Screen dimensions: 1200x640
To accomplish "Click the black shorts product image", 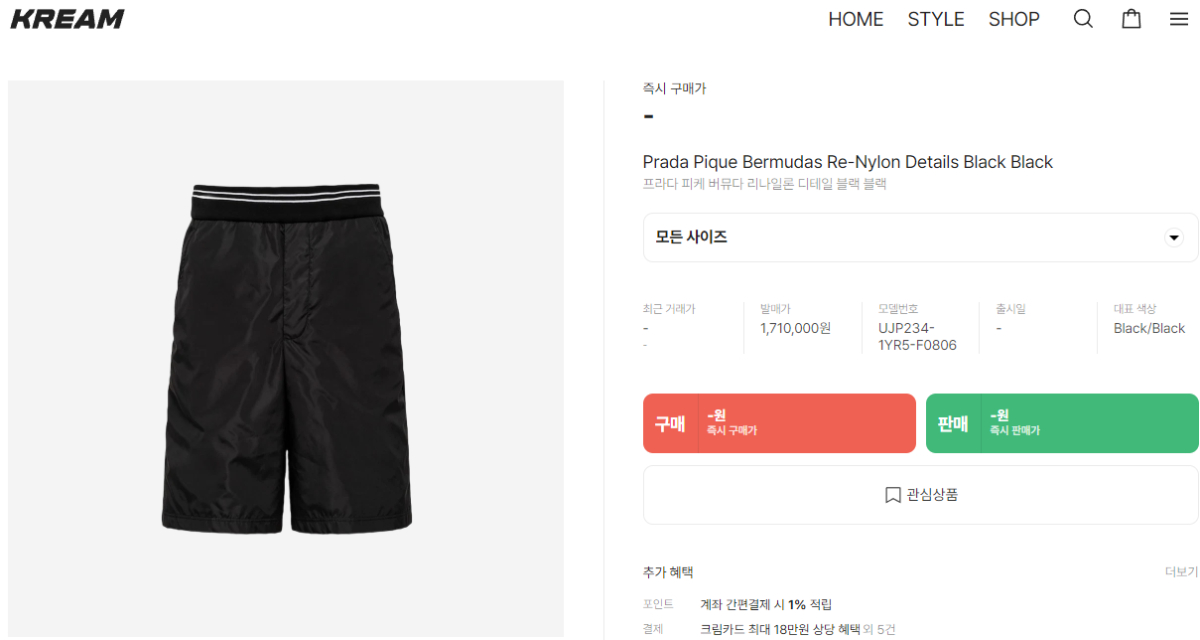I will pyautogui.click(x=286, y=359).
